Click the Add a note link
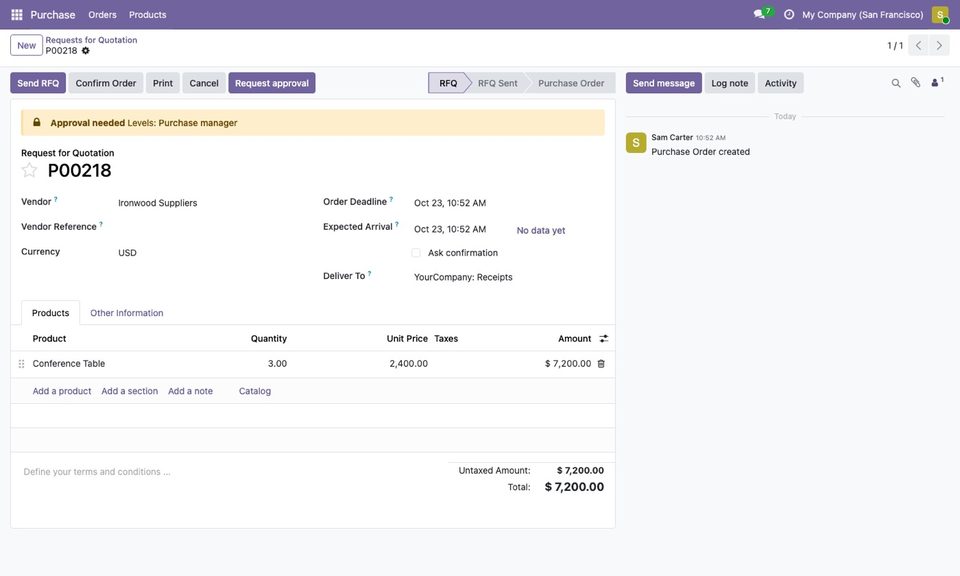The height and width of the screenshot is (576, 960). (x=190, y=391)
